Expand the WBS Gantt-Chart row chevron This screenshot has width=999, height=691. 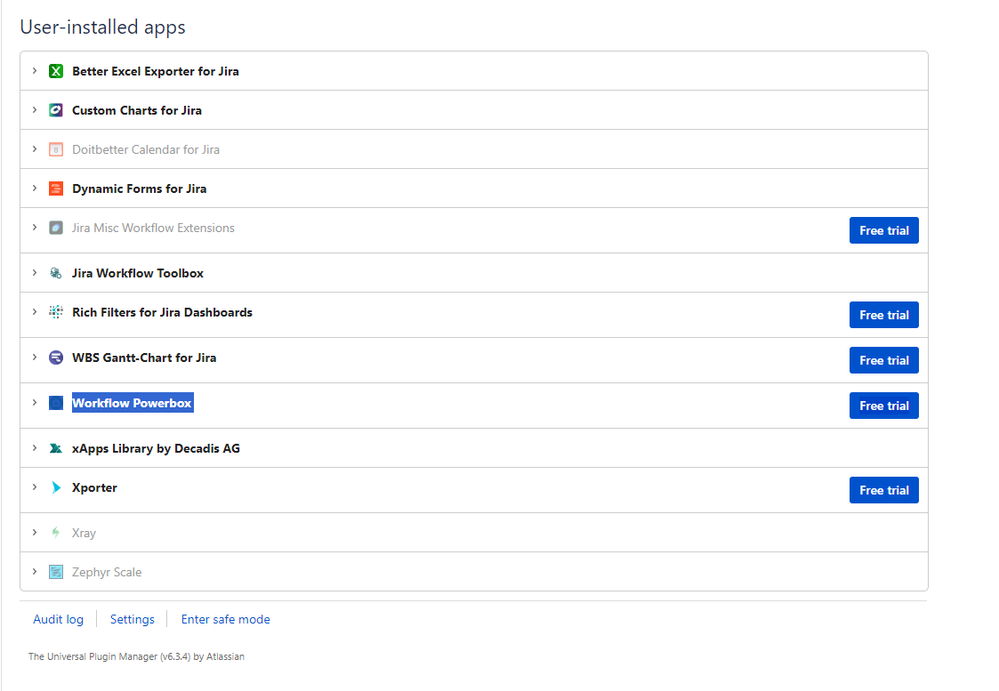(34, 357)
